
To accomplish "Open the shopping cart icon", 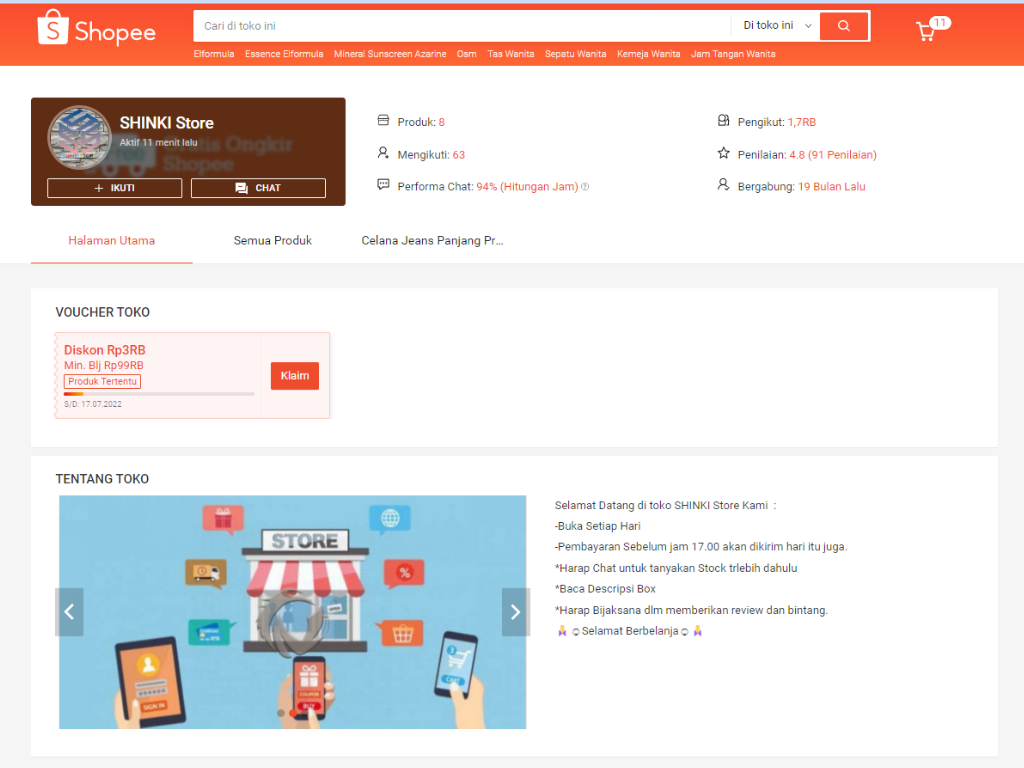I will click(925, 31).
